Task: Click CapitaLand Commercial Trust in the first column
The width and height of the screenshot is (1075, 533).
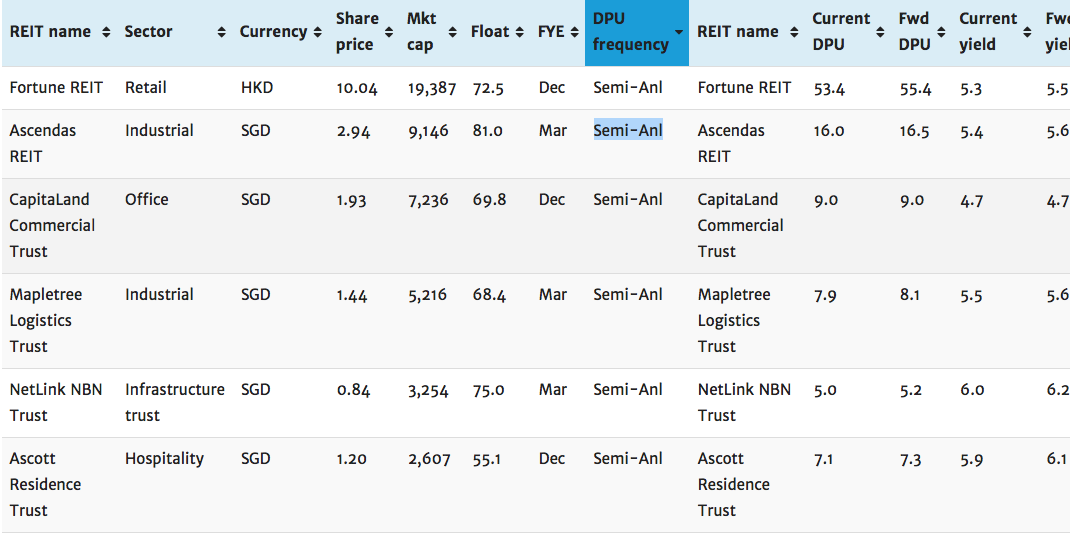Action: pos(52,225)
